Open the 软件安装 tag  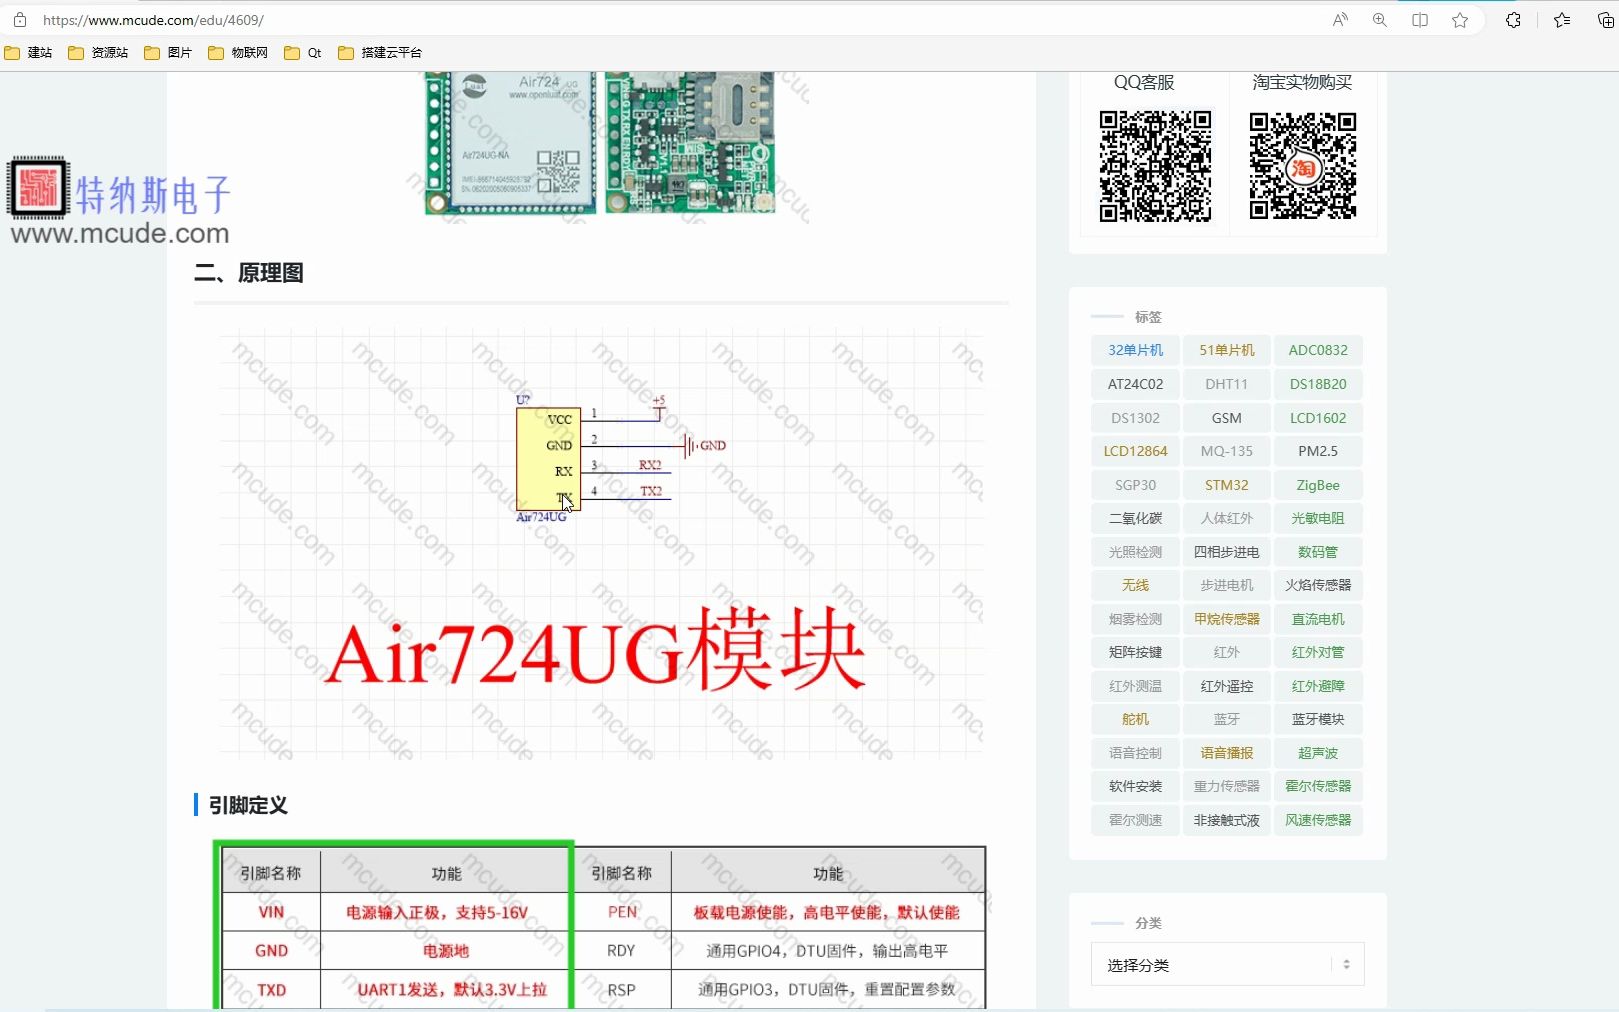[x=1135, y=786]
